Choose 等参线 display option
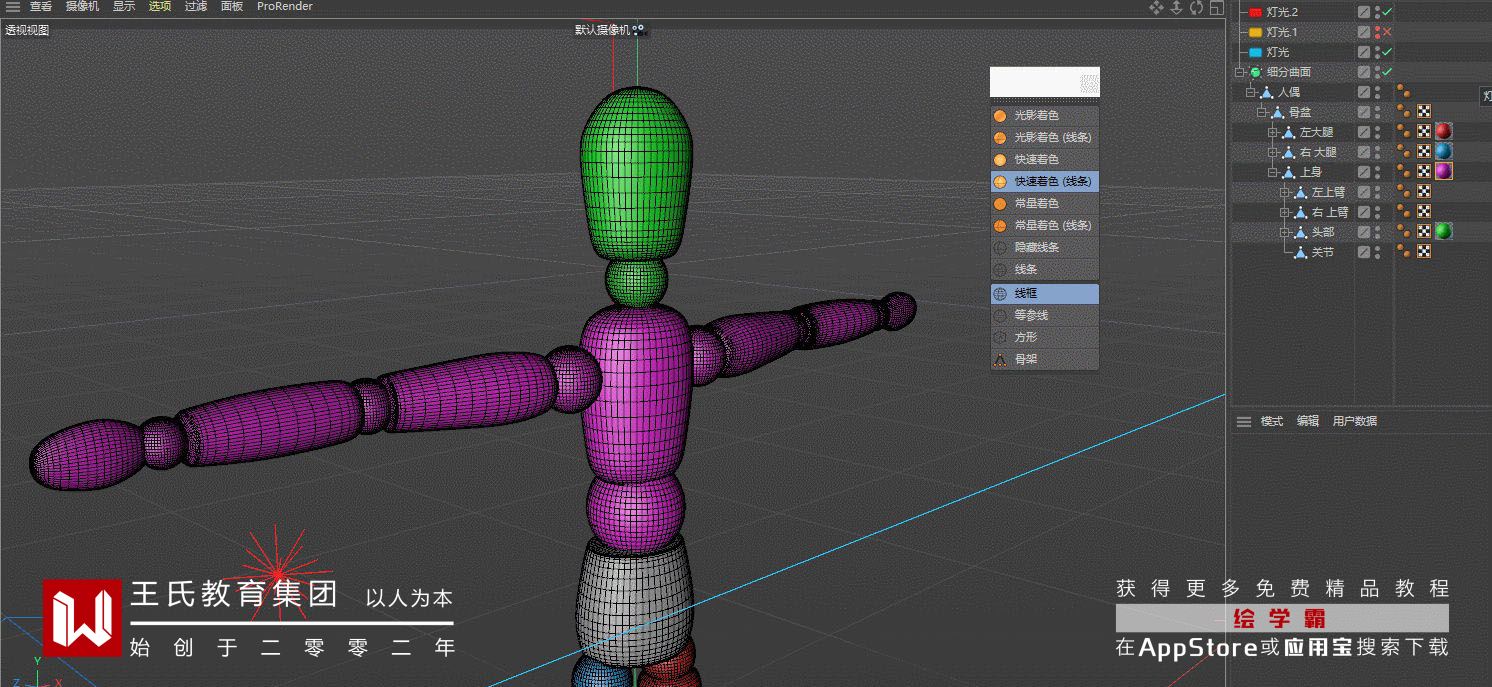1492x687 pixels. 1044,315
